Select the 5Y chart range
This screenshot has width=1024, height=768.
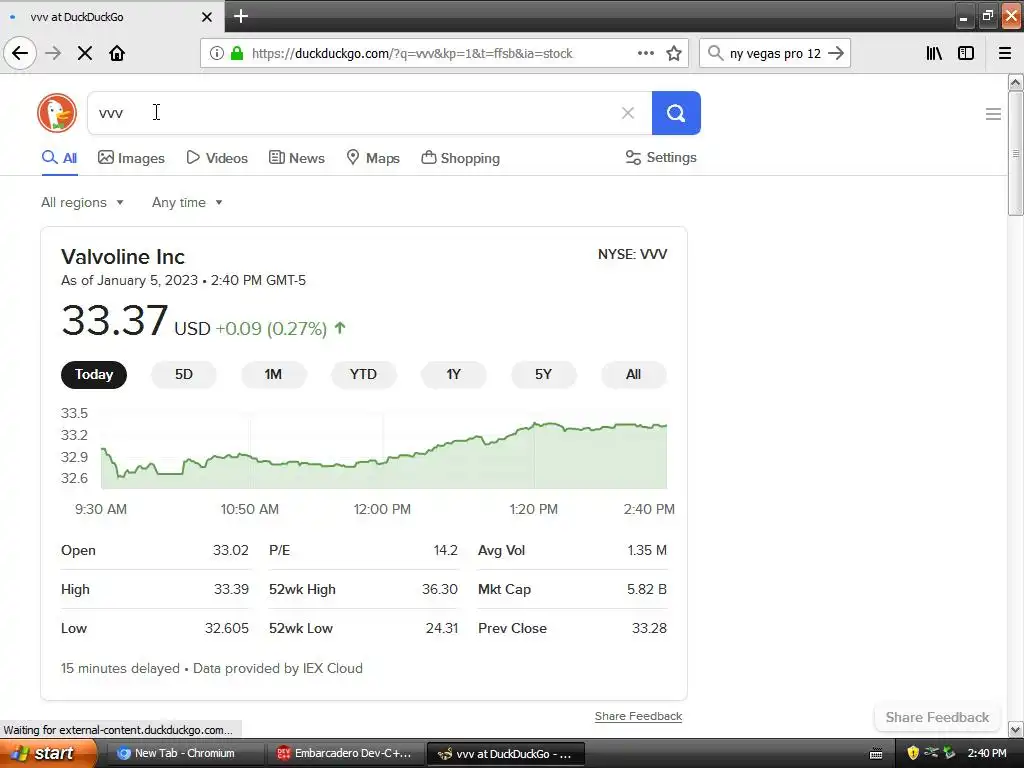[543, 374]
